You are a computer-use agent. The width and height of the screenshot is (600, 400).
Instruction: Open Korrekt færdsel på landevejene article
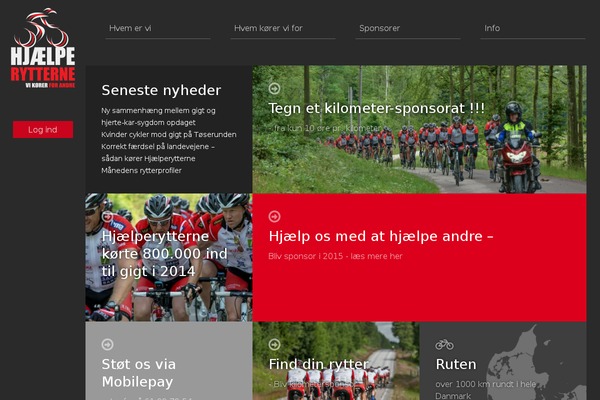[x=158, y=152]
